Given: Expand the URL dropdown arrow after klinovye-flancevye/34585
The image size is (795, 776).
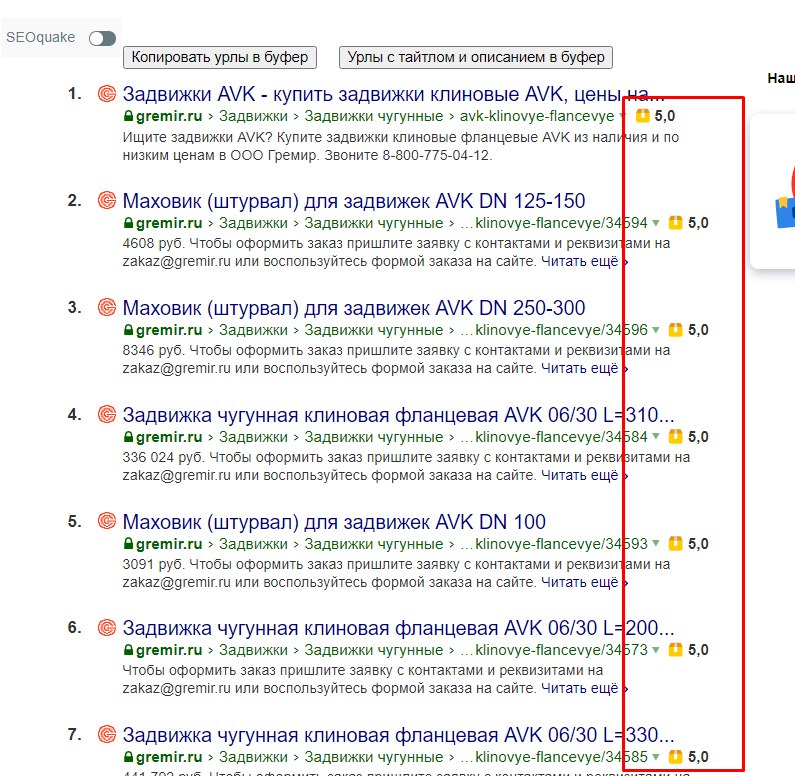Looking at the screenshot, I should (x=656, y=757).
